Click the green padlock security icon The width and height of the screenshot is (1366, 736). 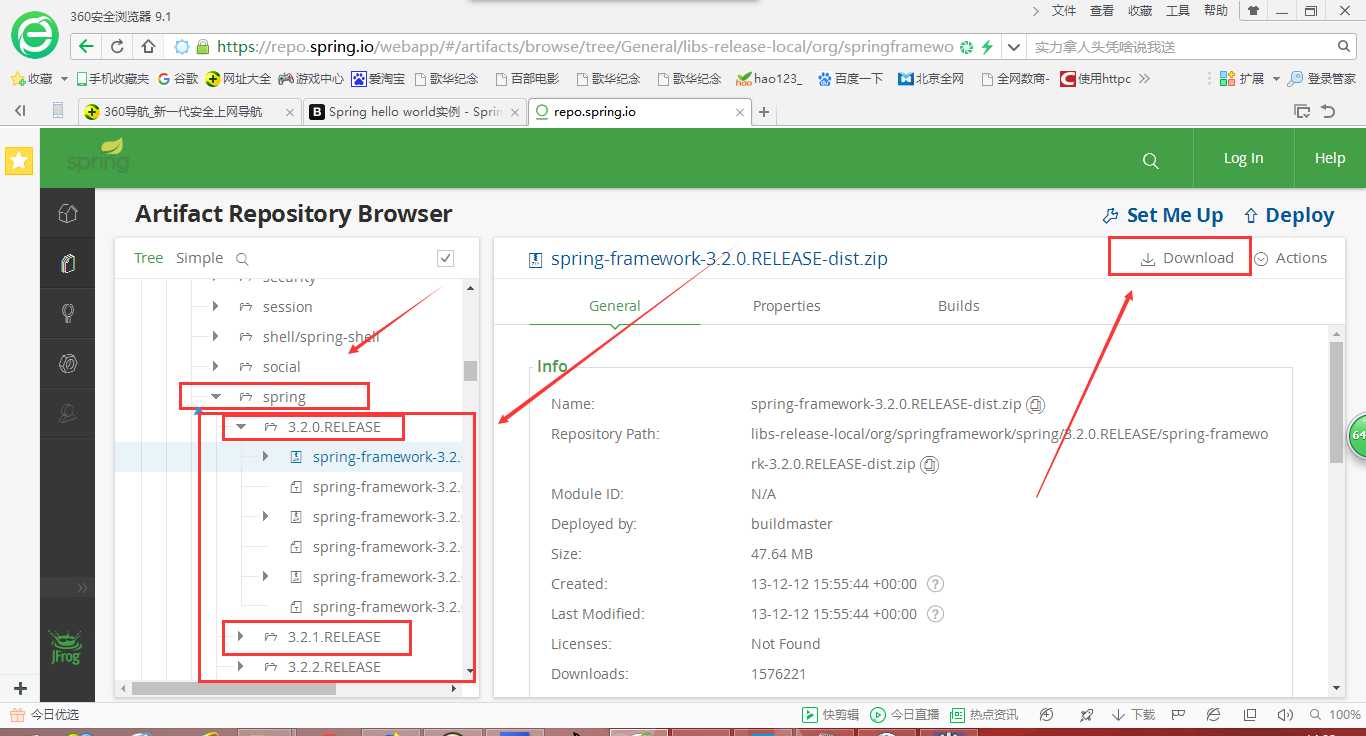203,46
